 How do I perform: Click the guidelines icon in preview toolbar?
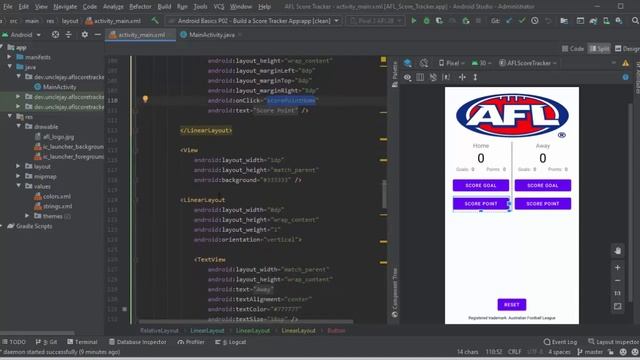pyautogui.click(x=475, y=77)
